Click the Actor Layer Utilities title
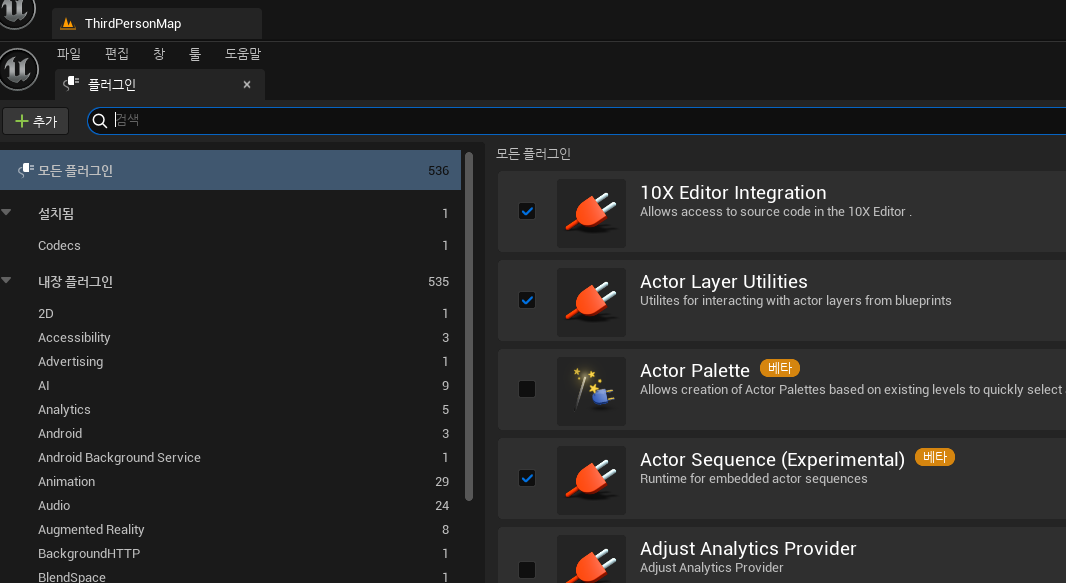Screen dimensions: 1066x583 tap(723, 282)
